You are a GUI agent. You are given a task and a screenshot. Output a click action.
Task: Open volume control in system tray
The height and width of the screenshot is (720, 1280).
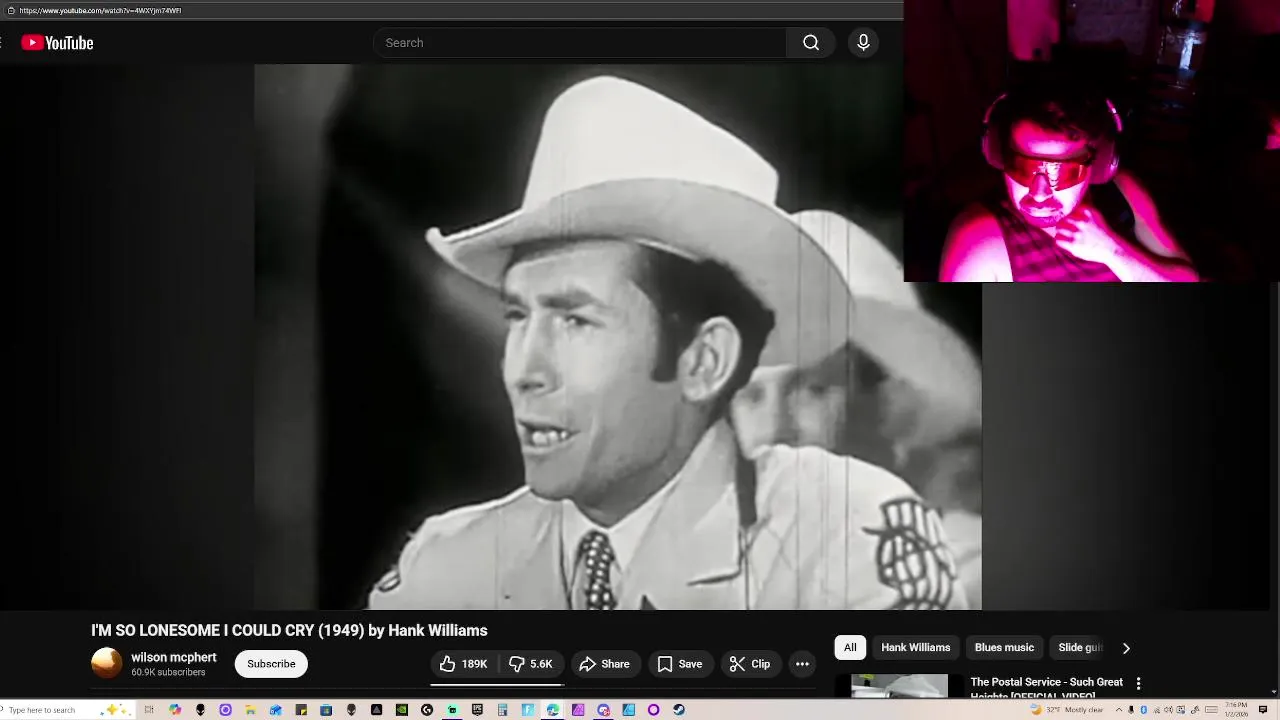point(1168,710)
